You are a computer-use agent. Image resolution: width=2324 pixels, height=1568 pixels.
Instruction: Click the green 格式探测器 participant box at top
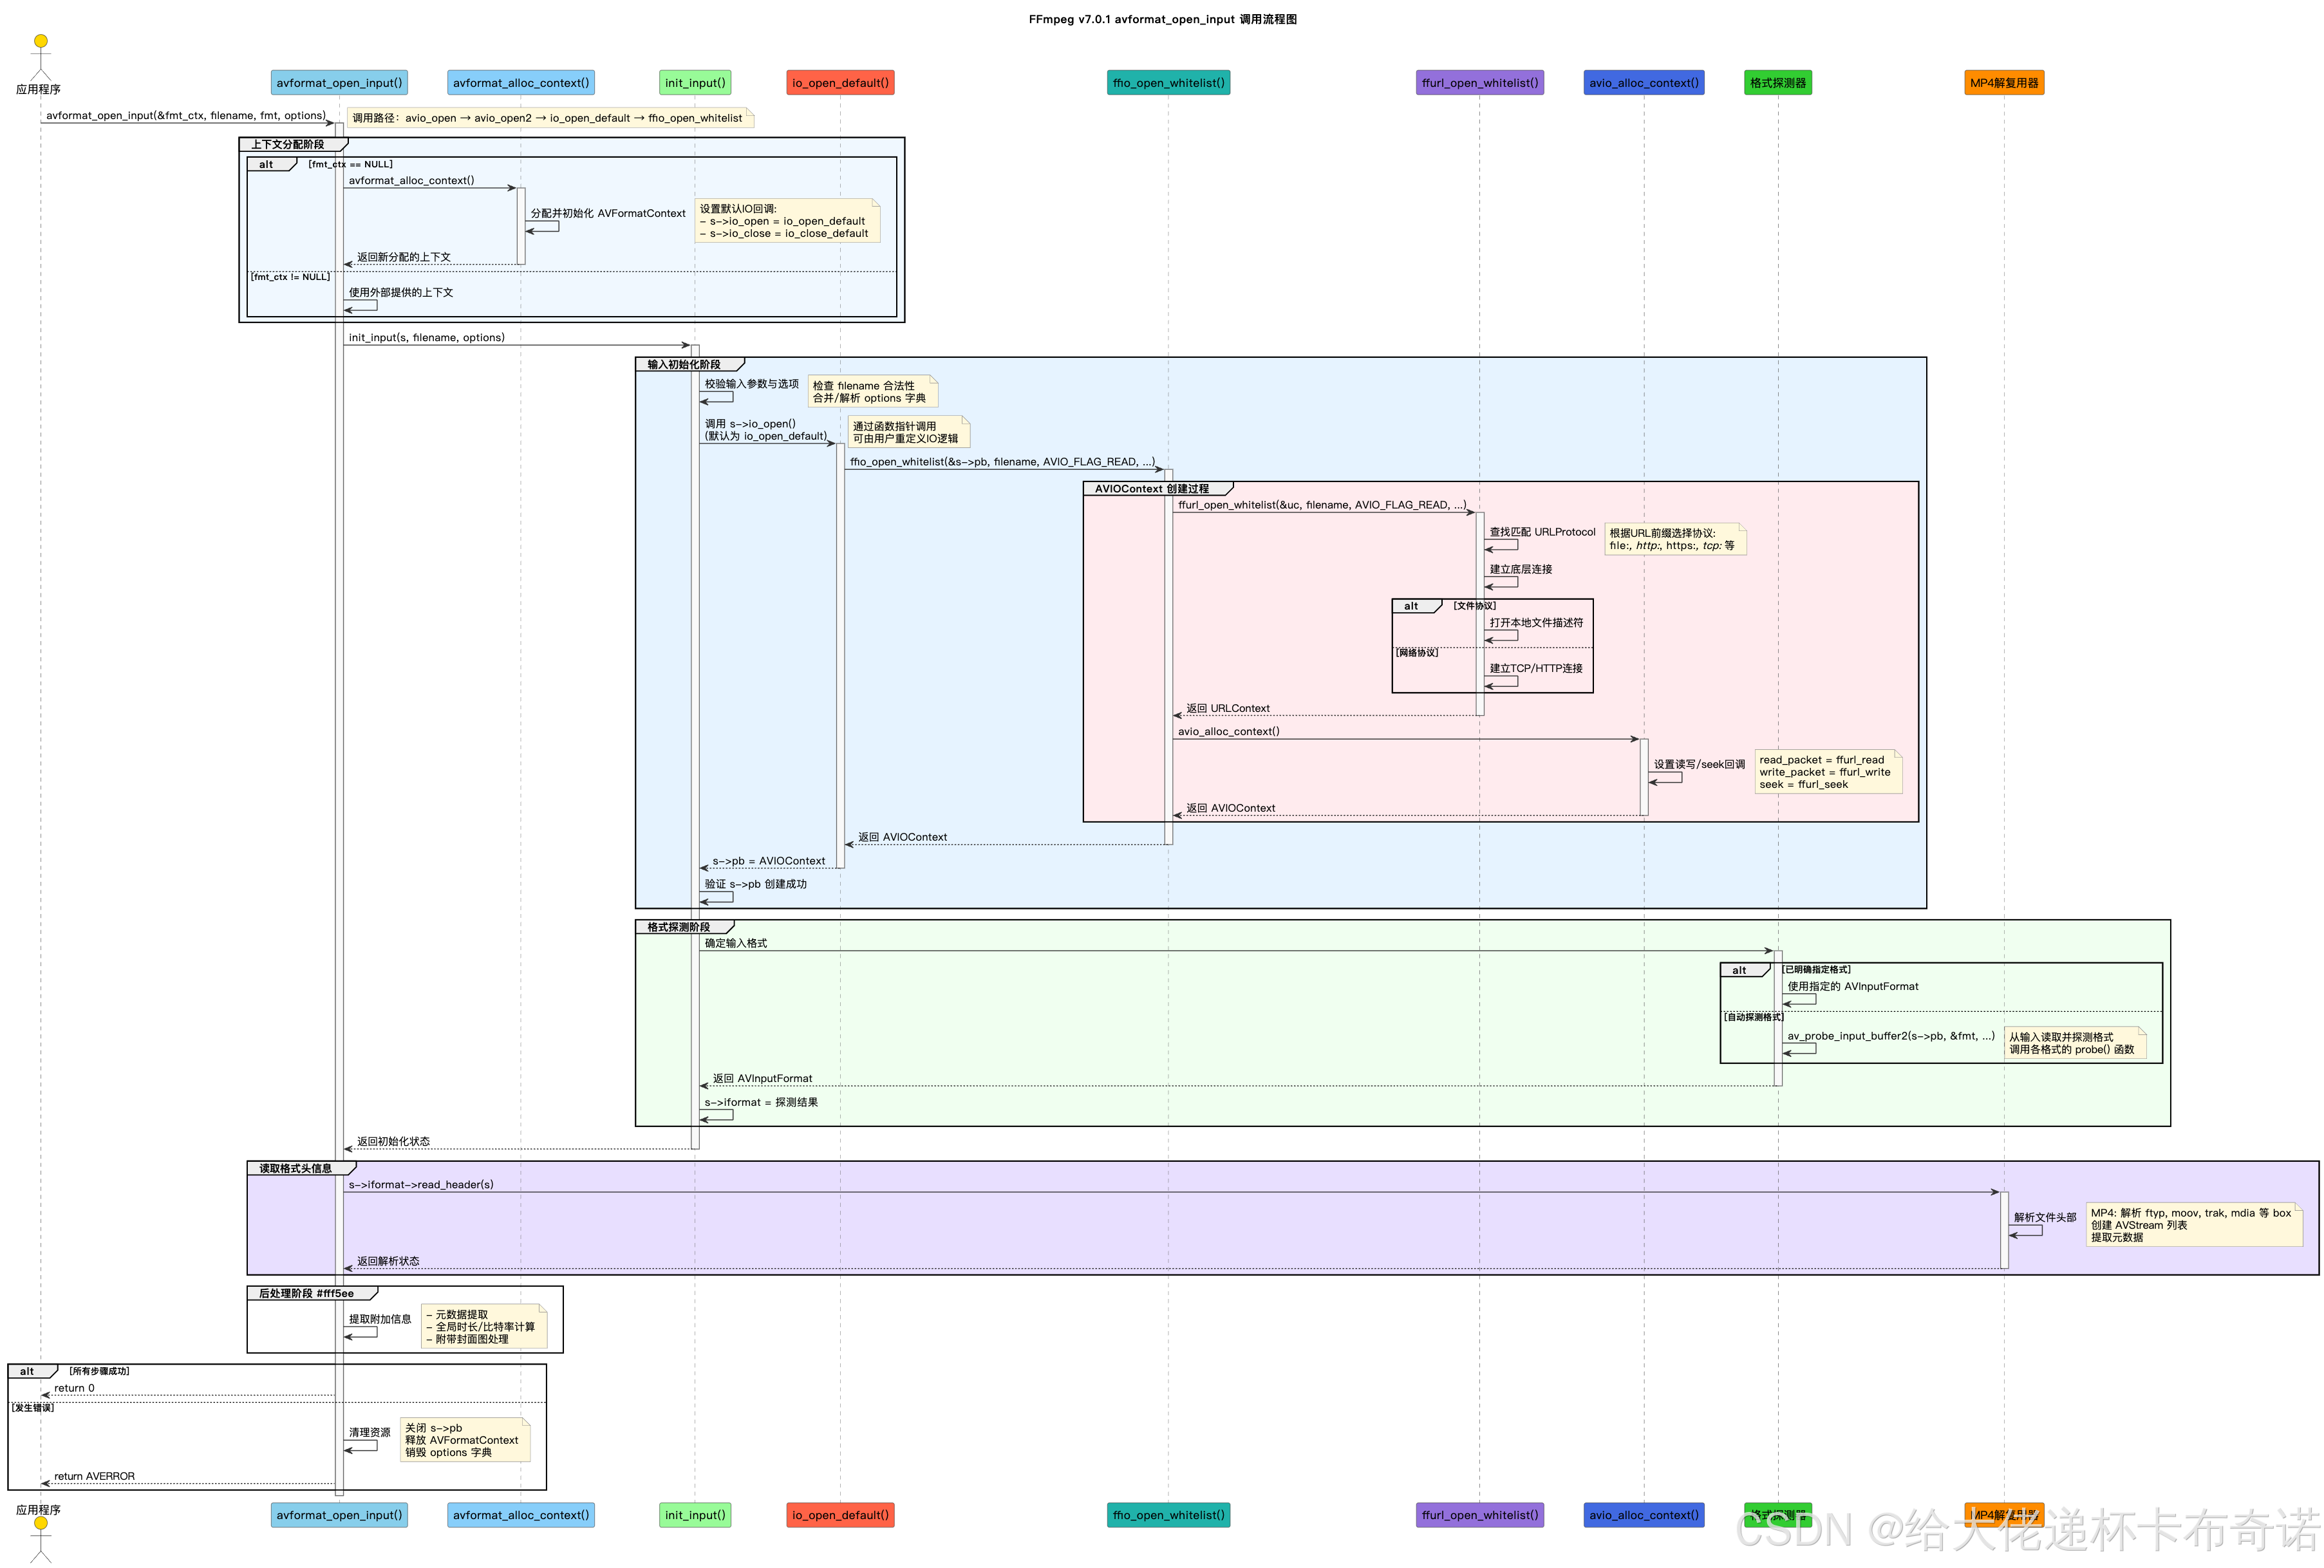(x=1777, y=83)
